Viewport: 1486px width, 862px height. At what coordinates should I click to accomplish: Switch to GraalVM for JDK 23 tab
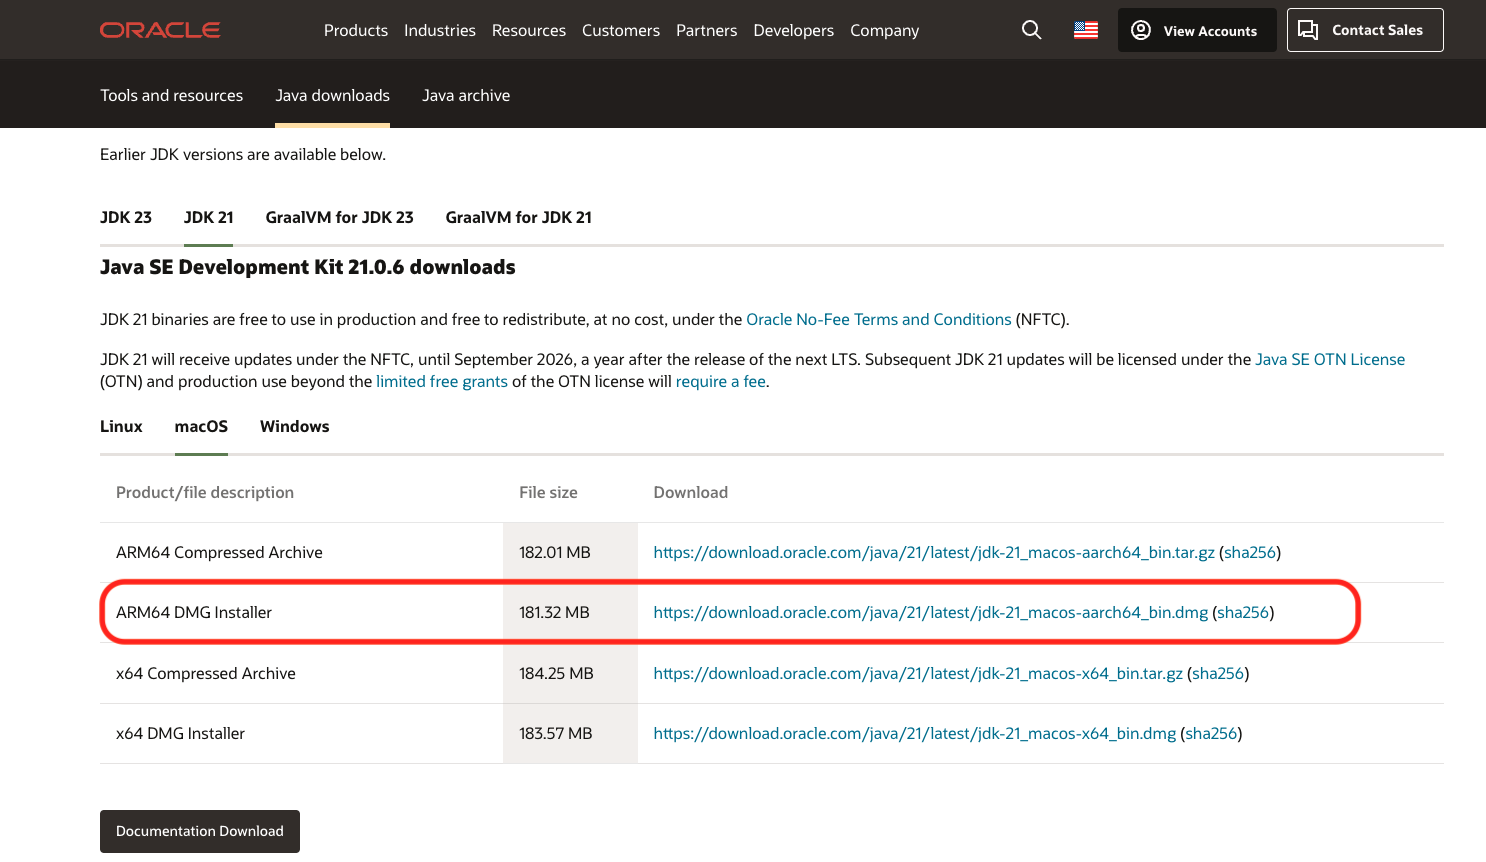340,217
